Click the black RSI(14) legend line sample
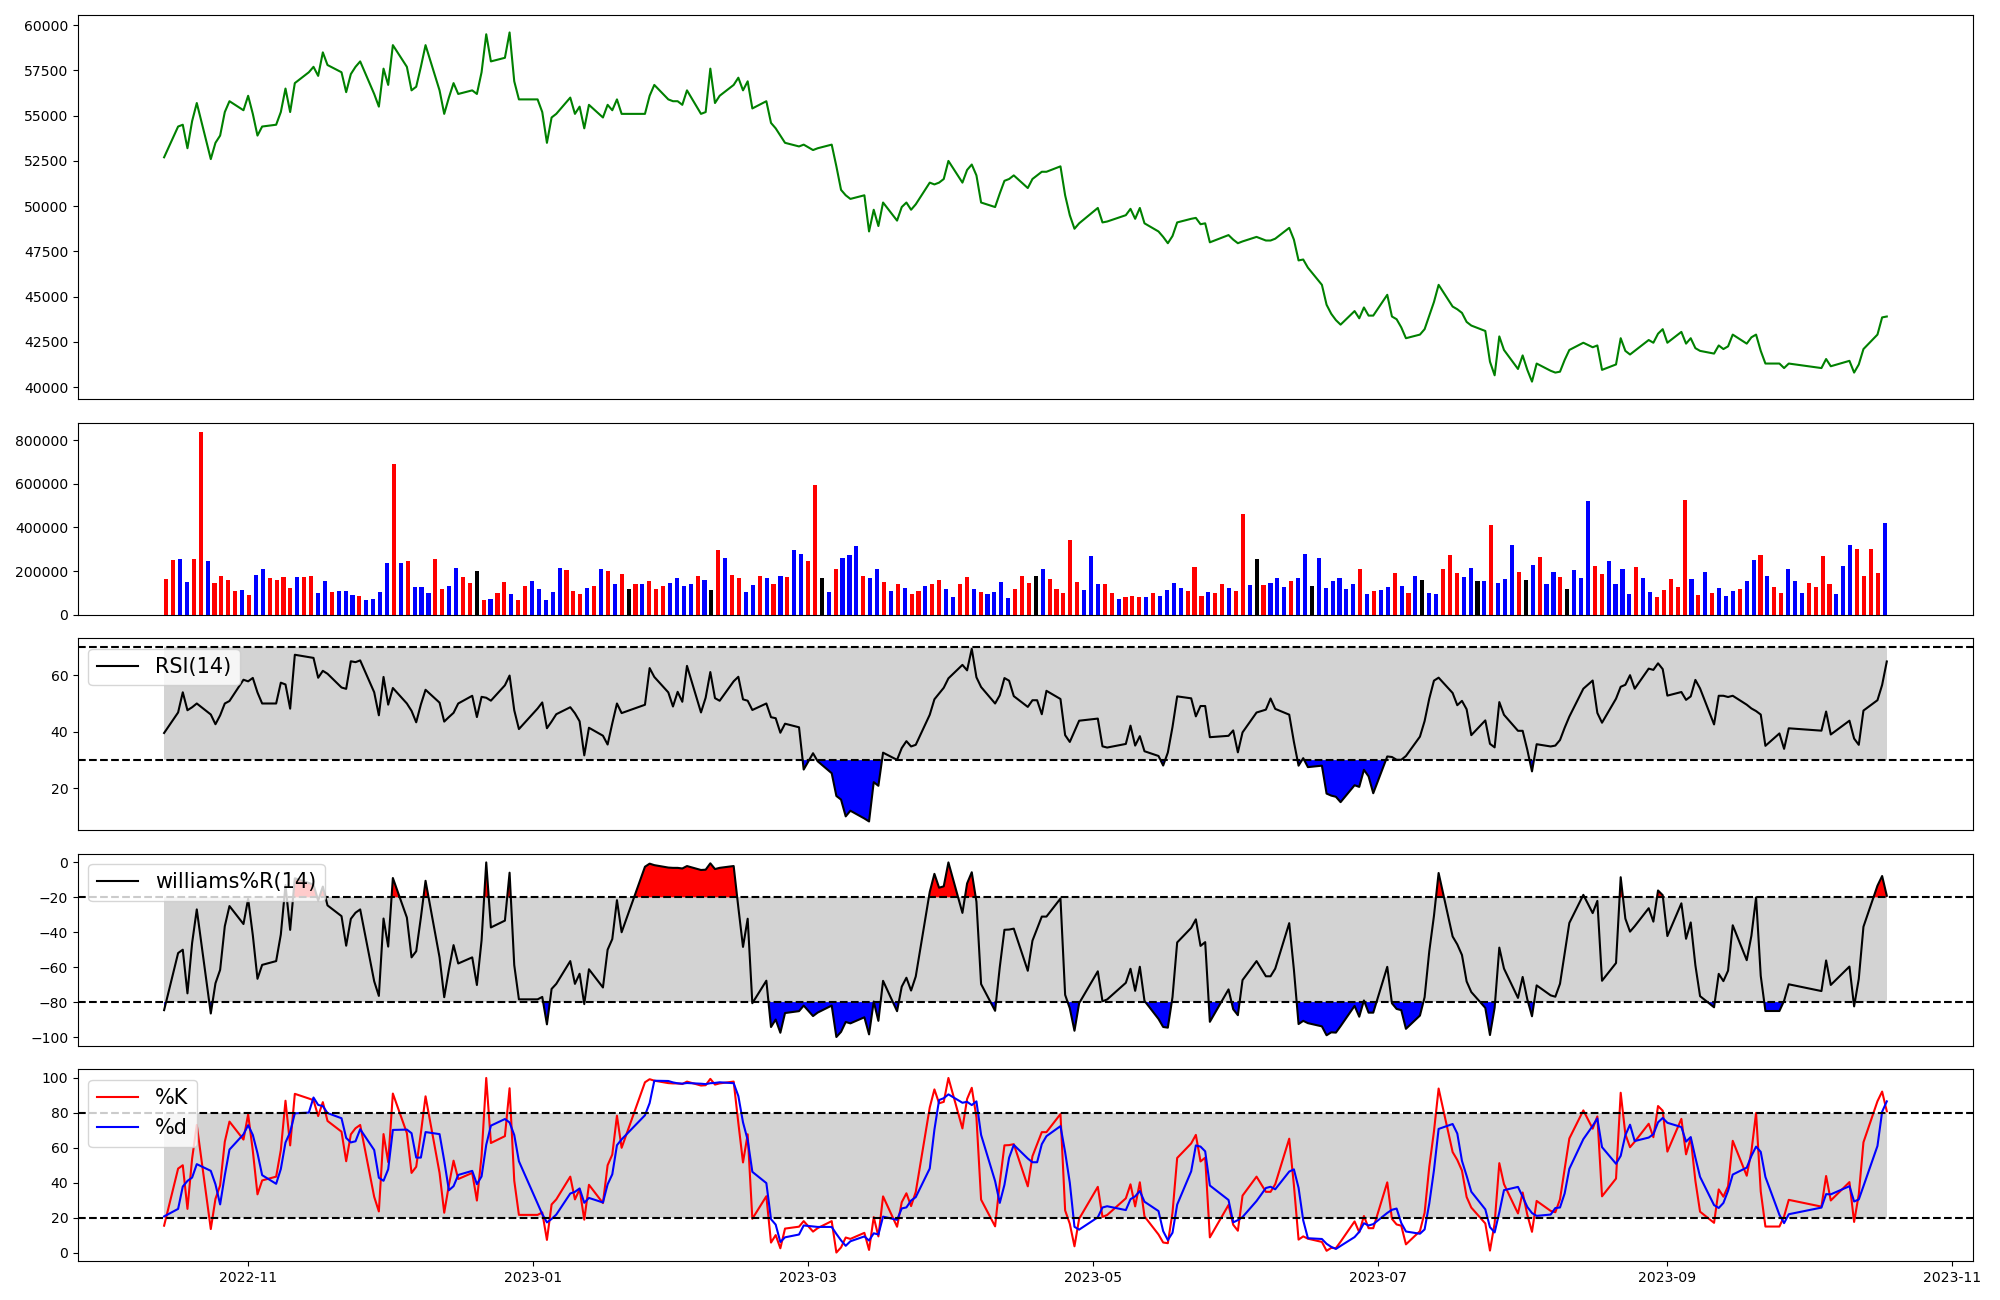This screenshot has width=2000, height=1300. pyautogui.click(x=117, y=666)
